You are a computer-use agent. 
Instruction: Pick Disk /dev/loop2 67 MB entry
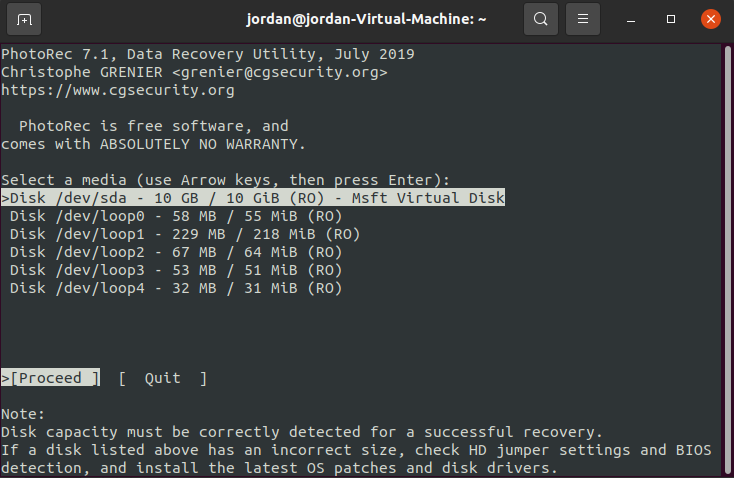point(176,252)
